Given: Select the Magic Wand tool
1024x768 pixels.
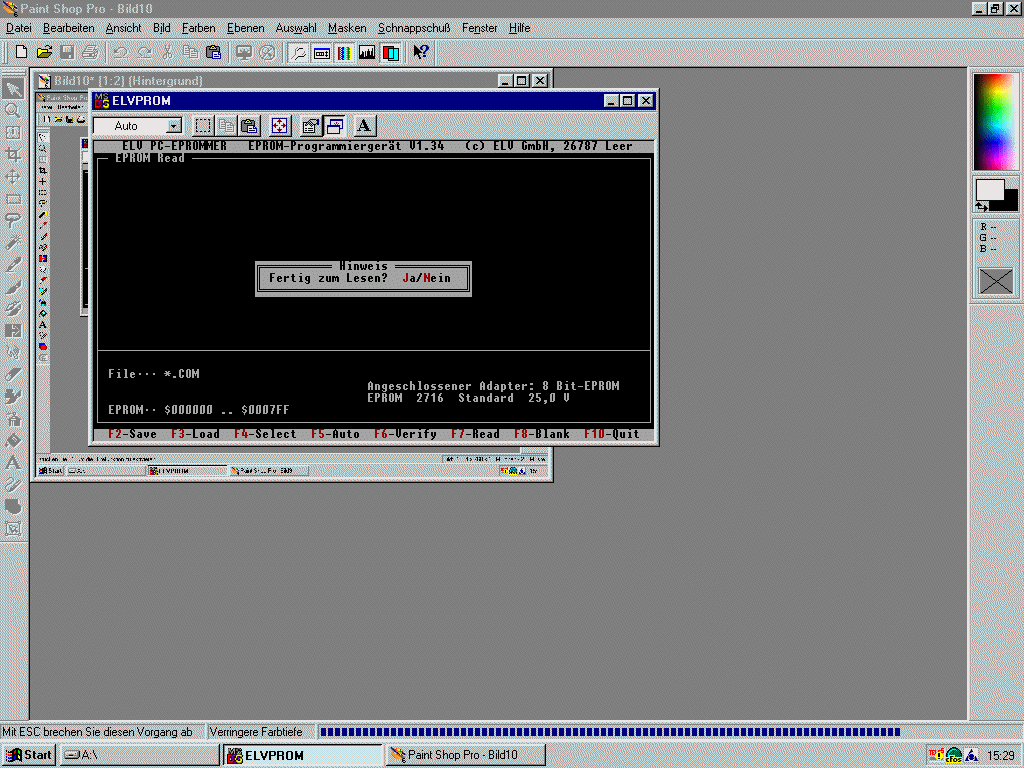Looking at the screenshot, I should 13,242.
